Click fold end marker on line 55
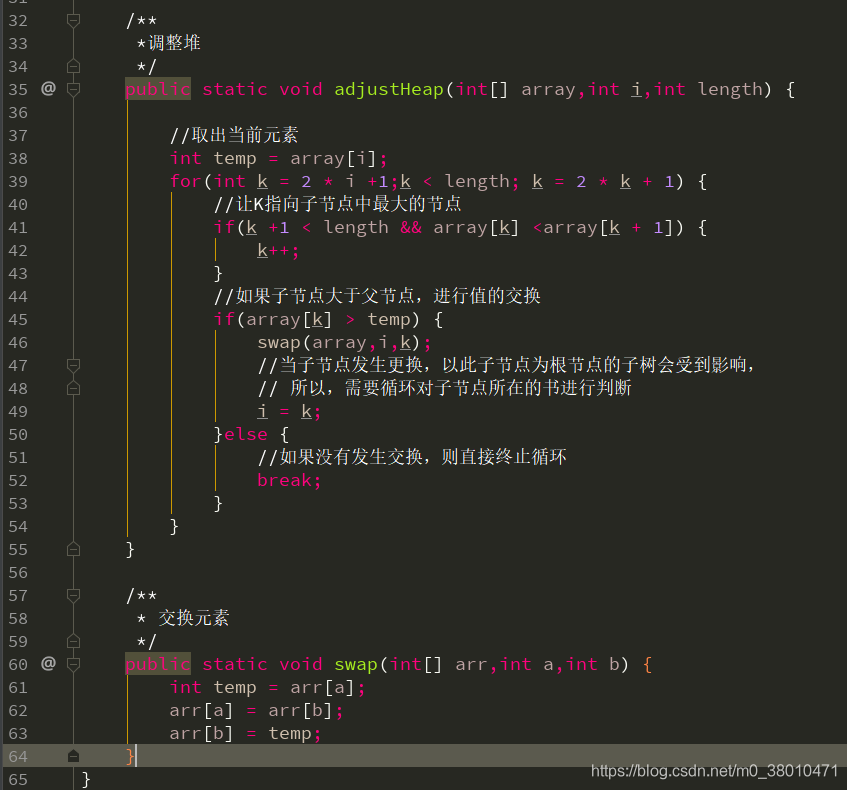The height and width of the screenshot is (790, 847). pos(73,550)
